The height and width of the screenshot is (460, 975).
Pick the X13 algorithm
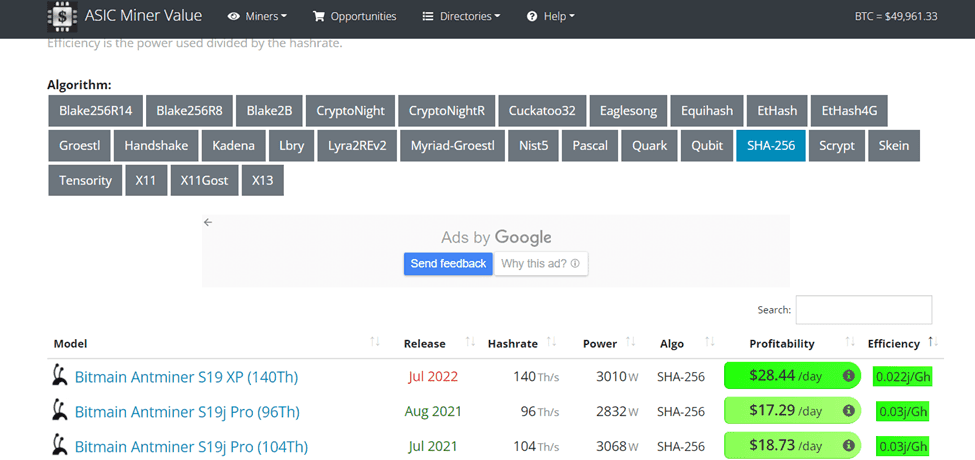[262, 181]
